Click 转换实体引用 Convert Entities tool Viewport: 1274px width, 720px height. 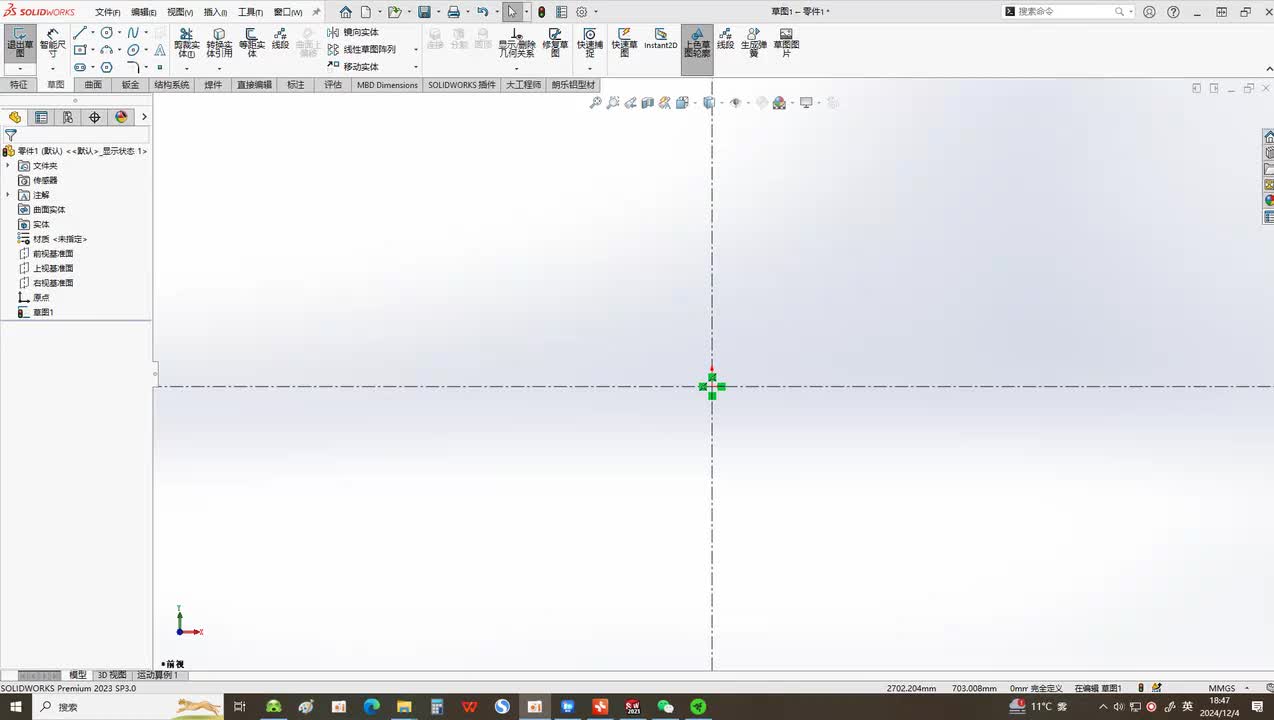219,42
